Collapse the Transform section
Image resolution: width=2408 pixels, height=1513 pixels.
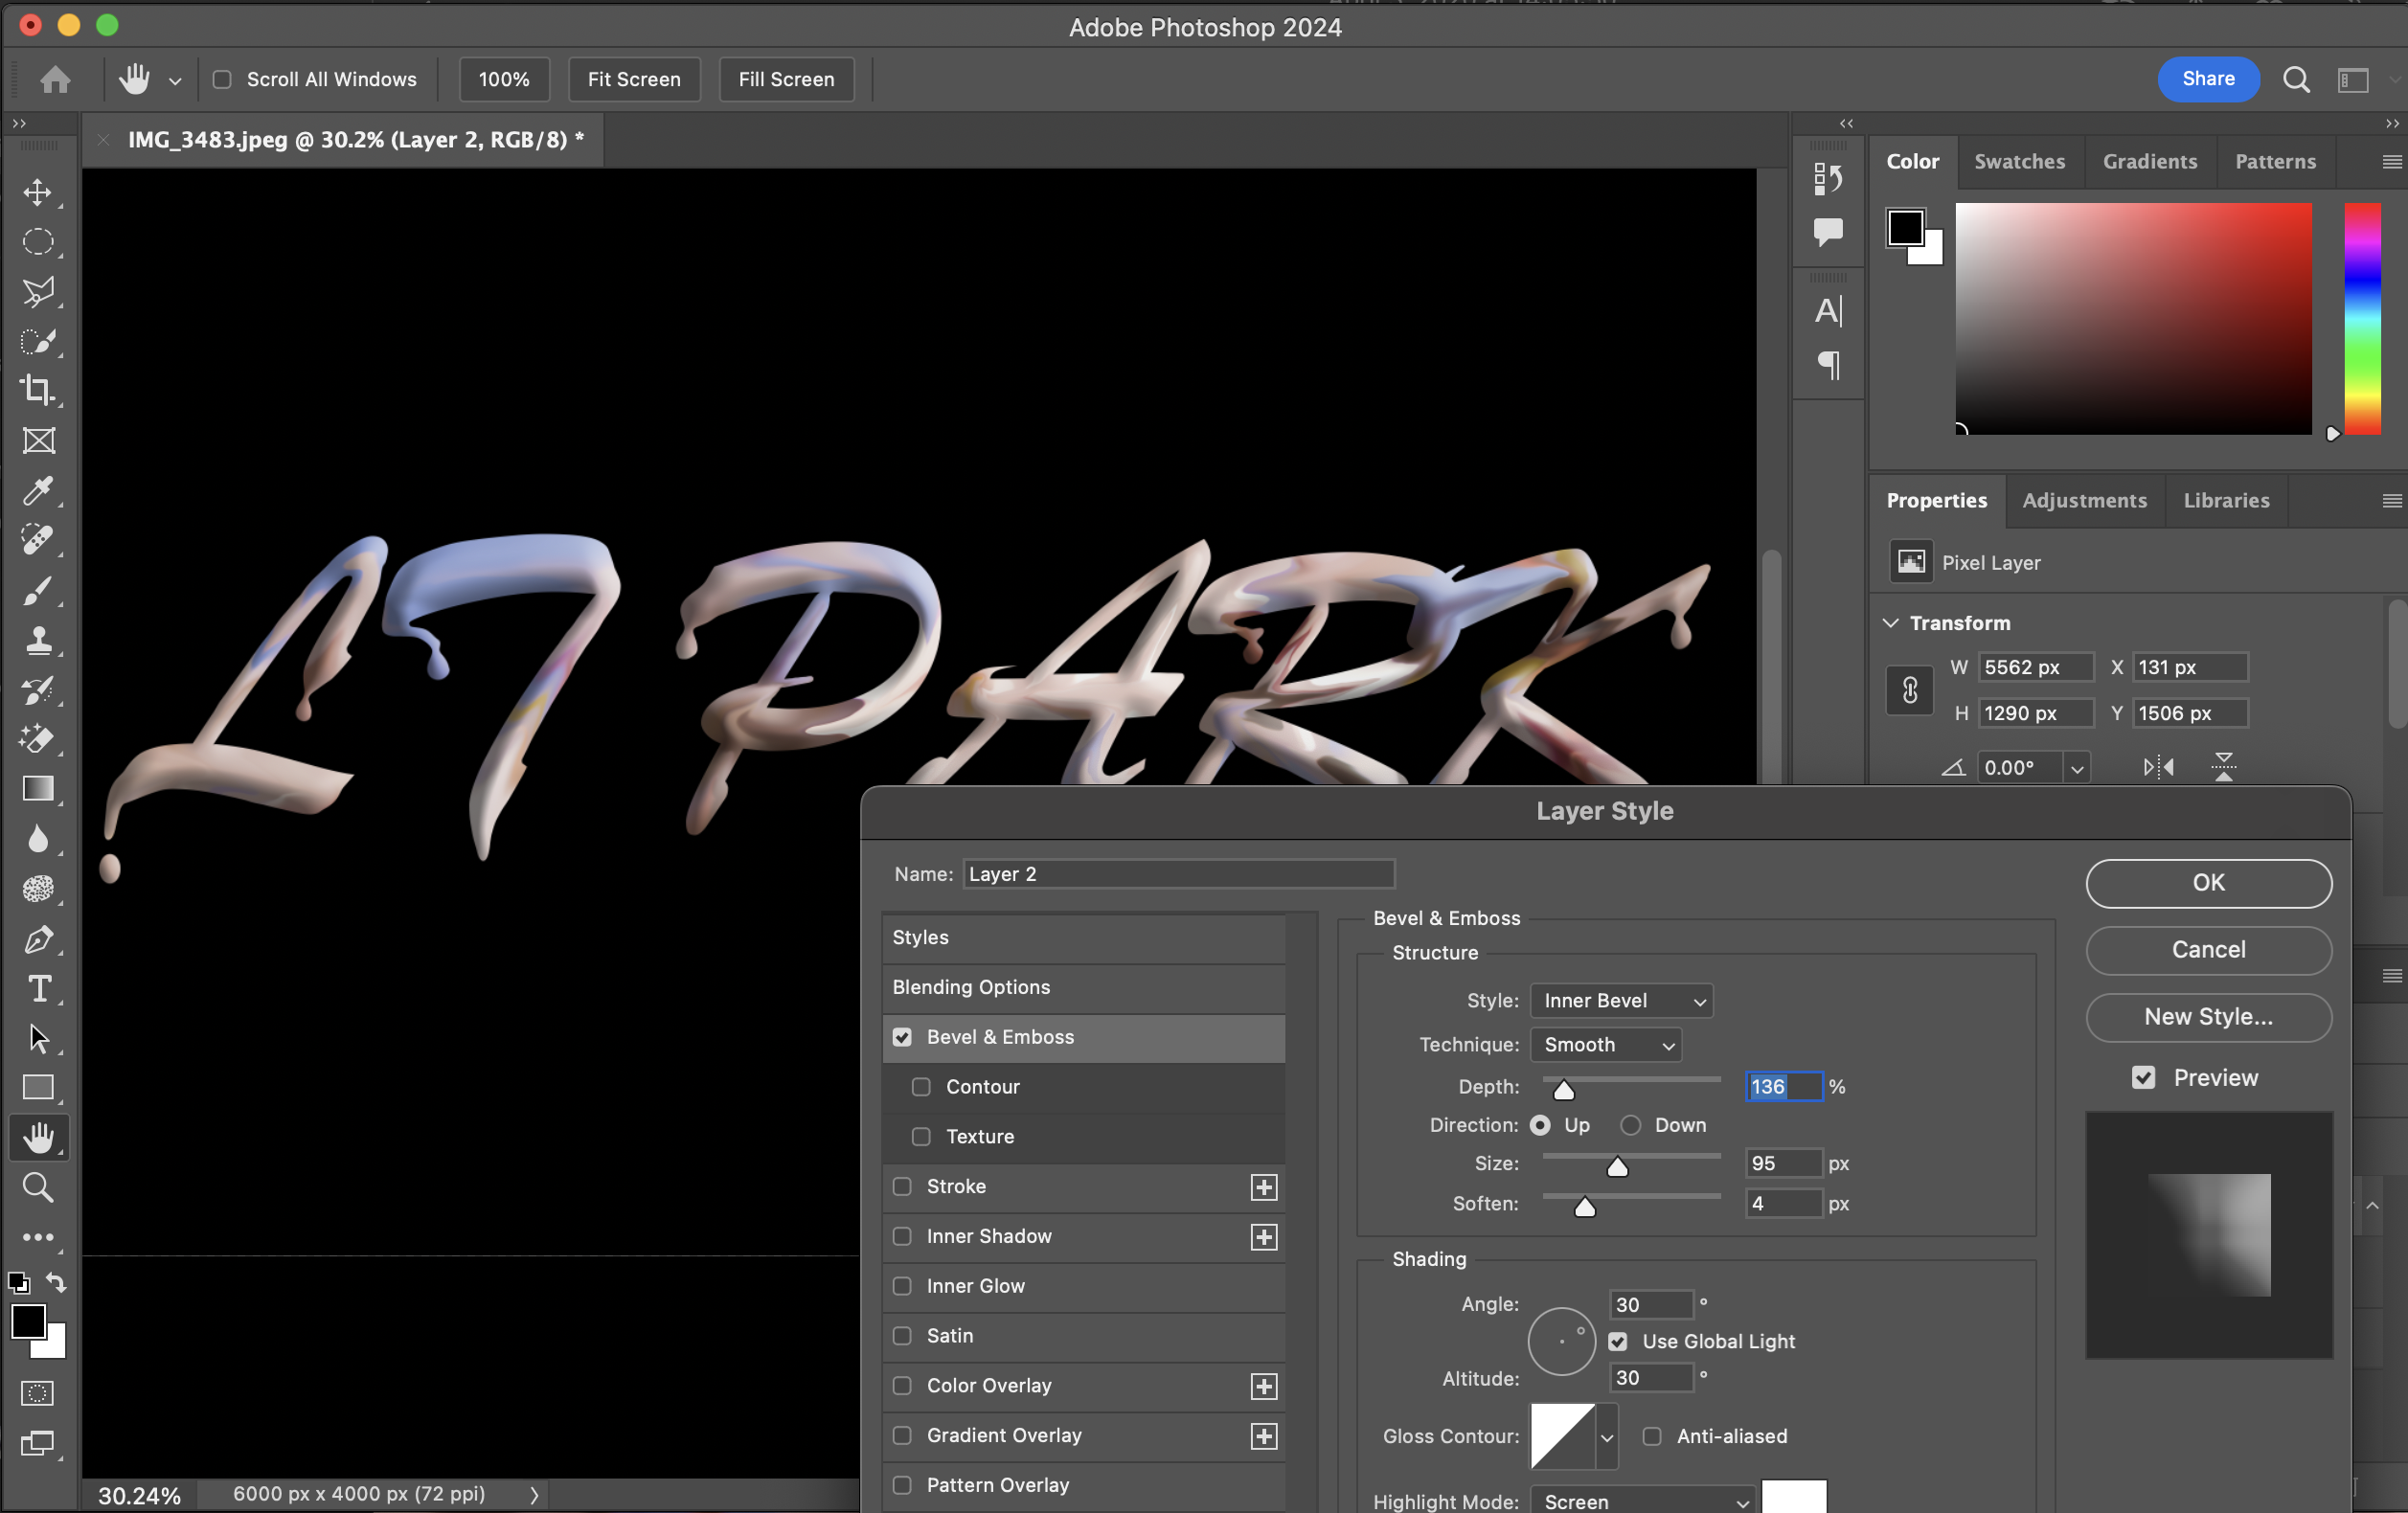point(1891,623)
